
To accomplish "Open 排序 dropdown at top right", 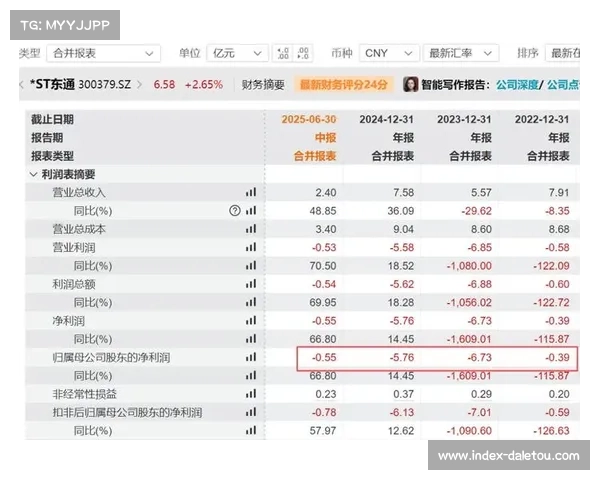I will (562, 53).
